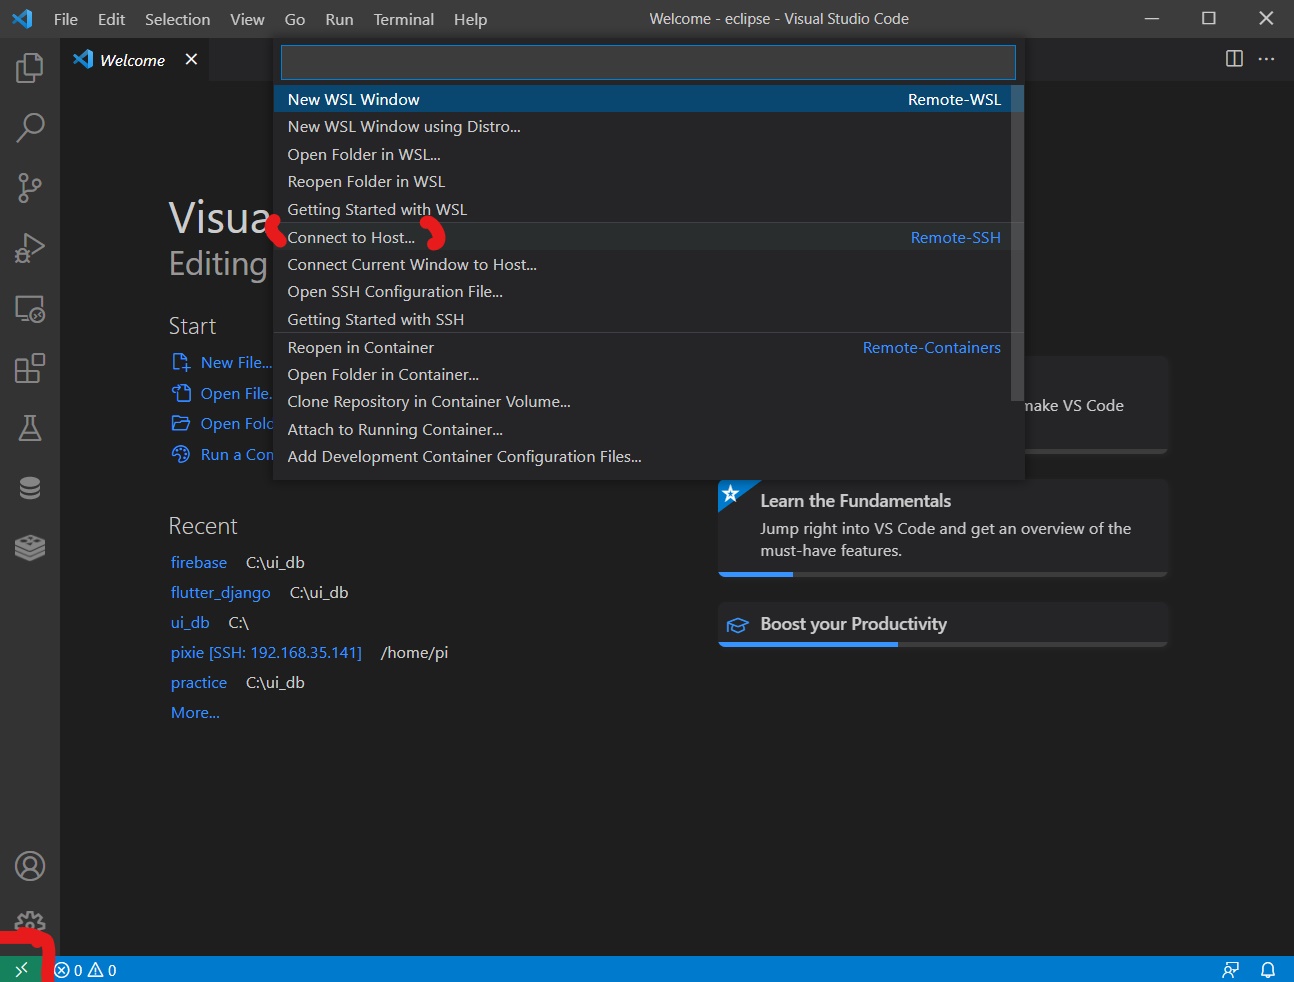Choose Reopen in Container

point(642,347)
